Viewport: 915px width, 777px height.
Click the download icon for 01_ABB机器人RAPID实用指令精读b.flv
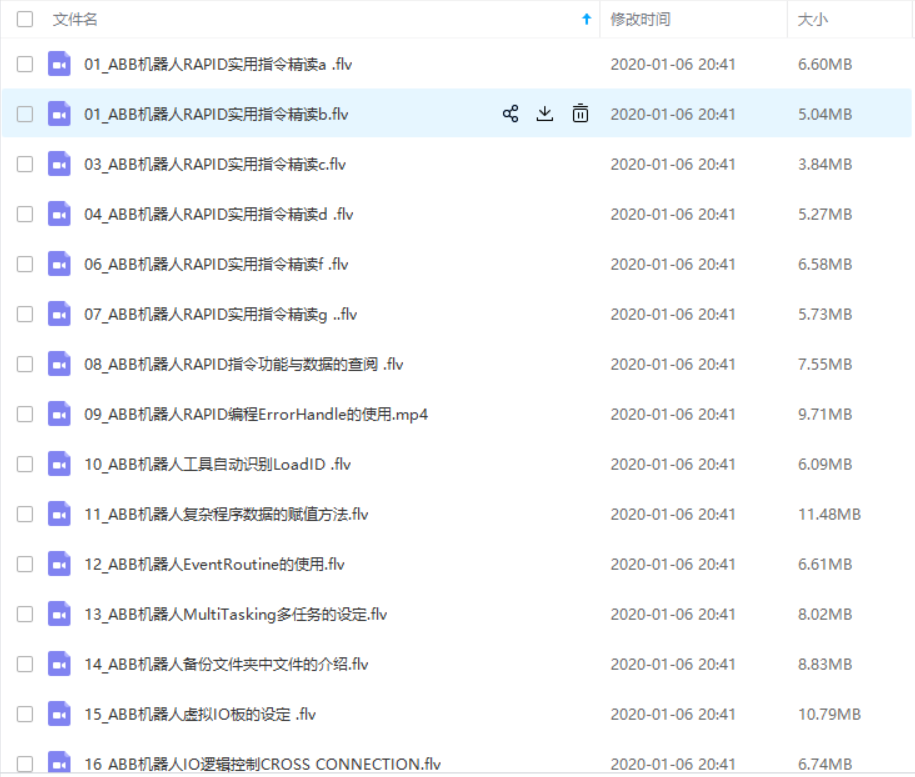[x=545, y=113]
